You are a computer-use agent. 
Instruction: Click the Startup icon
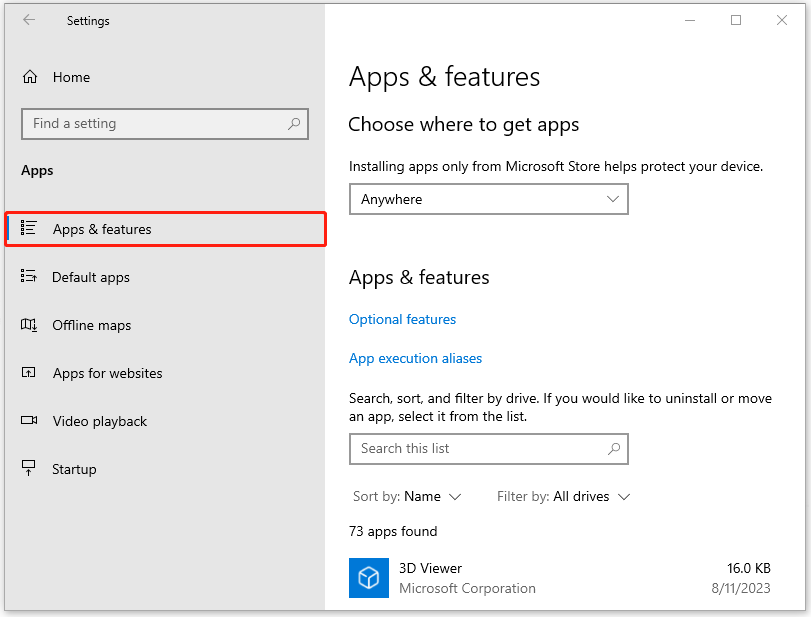tap(28, 468)
